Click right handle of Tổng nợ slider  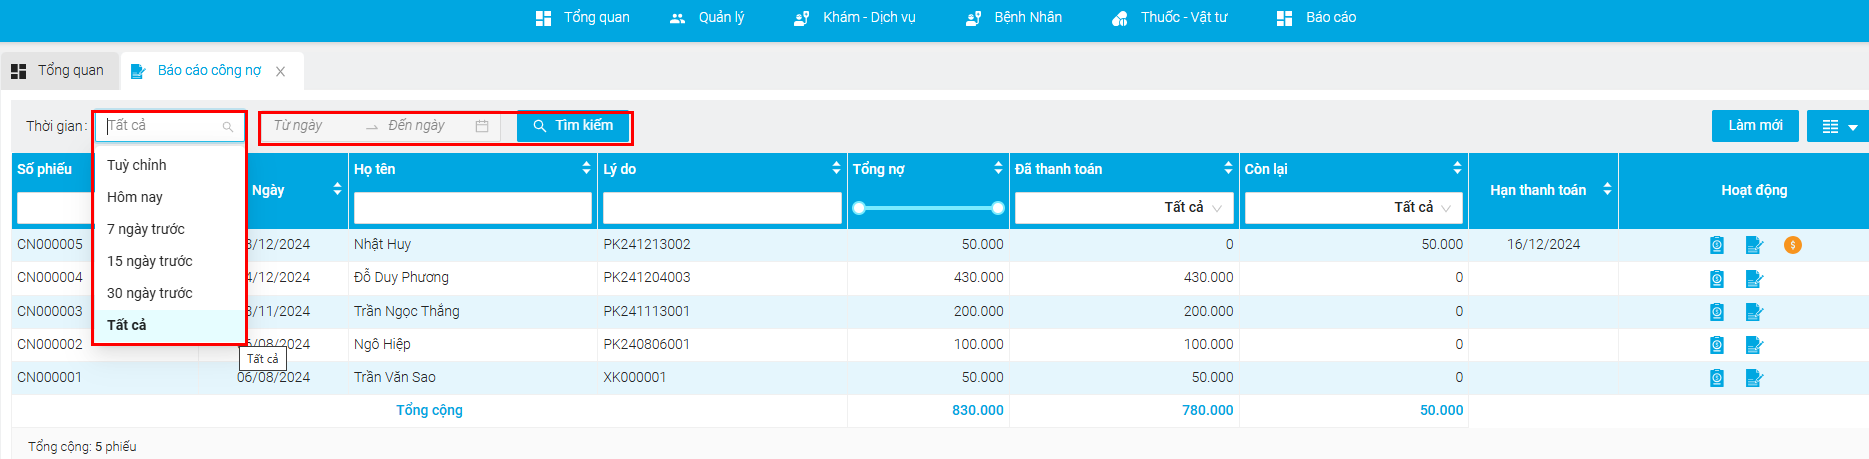coord(998,208)
